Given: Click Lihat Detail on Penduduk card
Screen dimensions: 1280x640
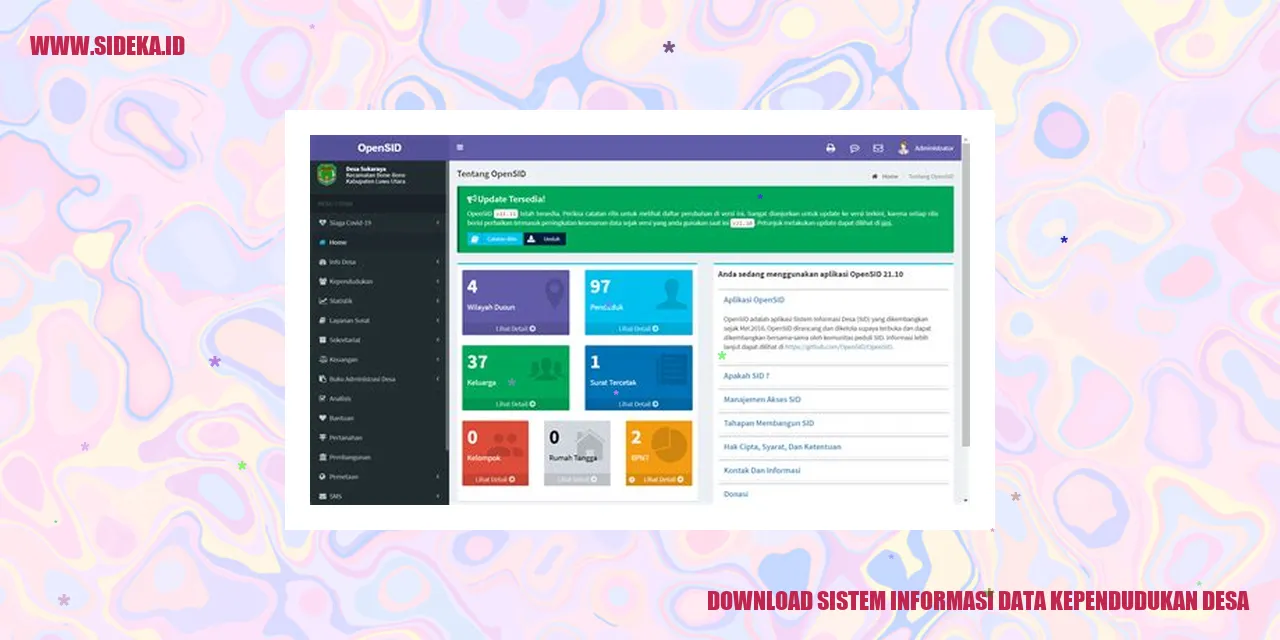Looking at the screenshot, I should [638, 328].
